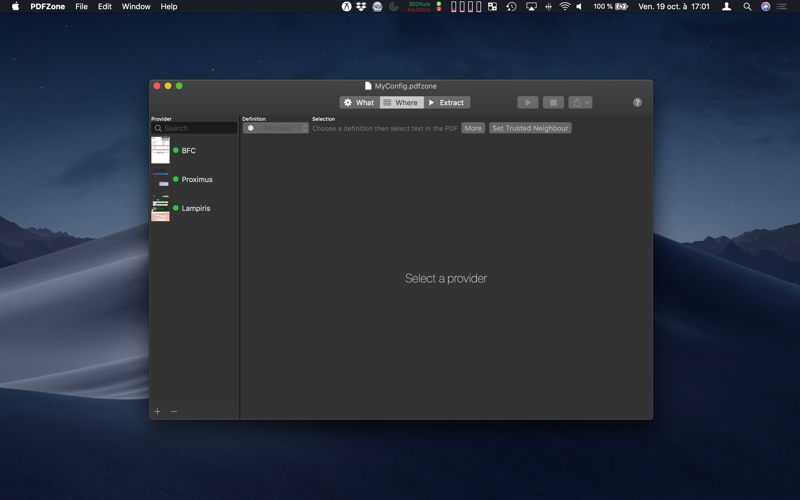This screenshot has height=500, width=800.
Task: Open the share dropdown in the toolbar
Action: coord(580,103)
